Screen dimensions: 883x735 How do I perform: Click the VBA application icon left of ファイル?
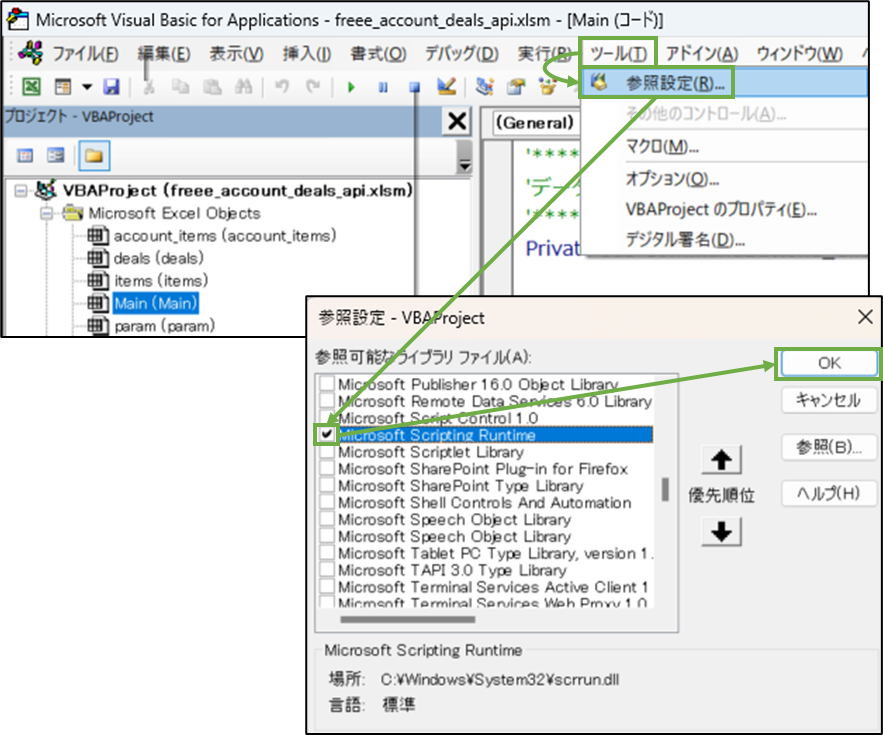click(30, 53)
